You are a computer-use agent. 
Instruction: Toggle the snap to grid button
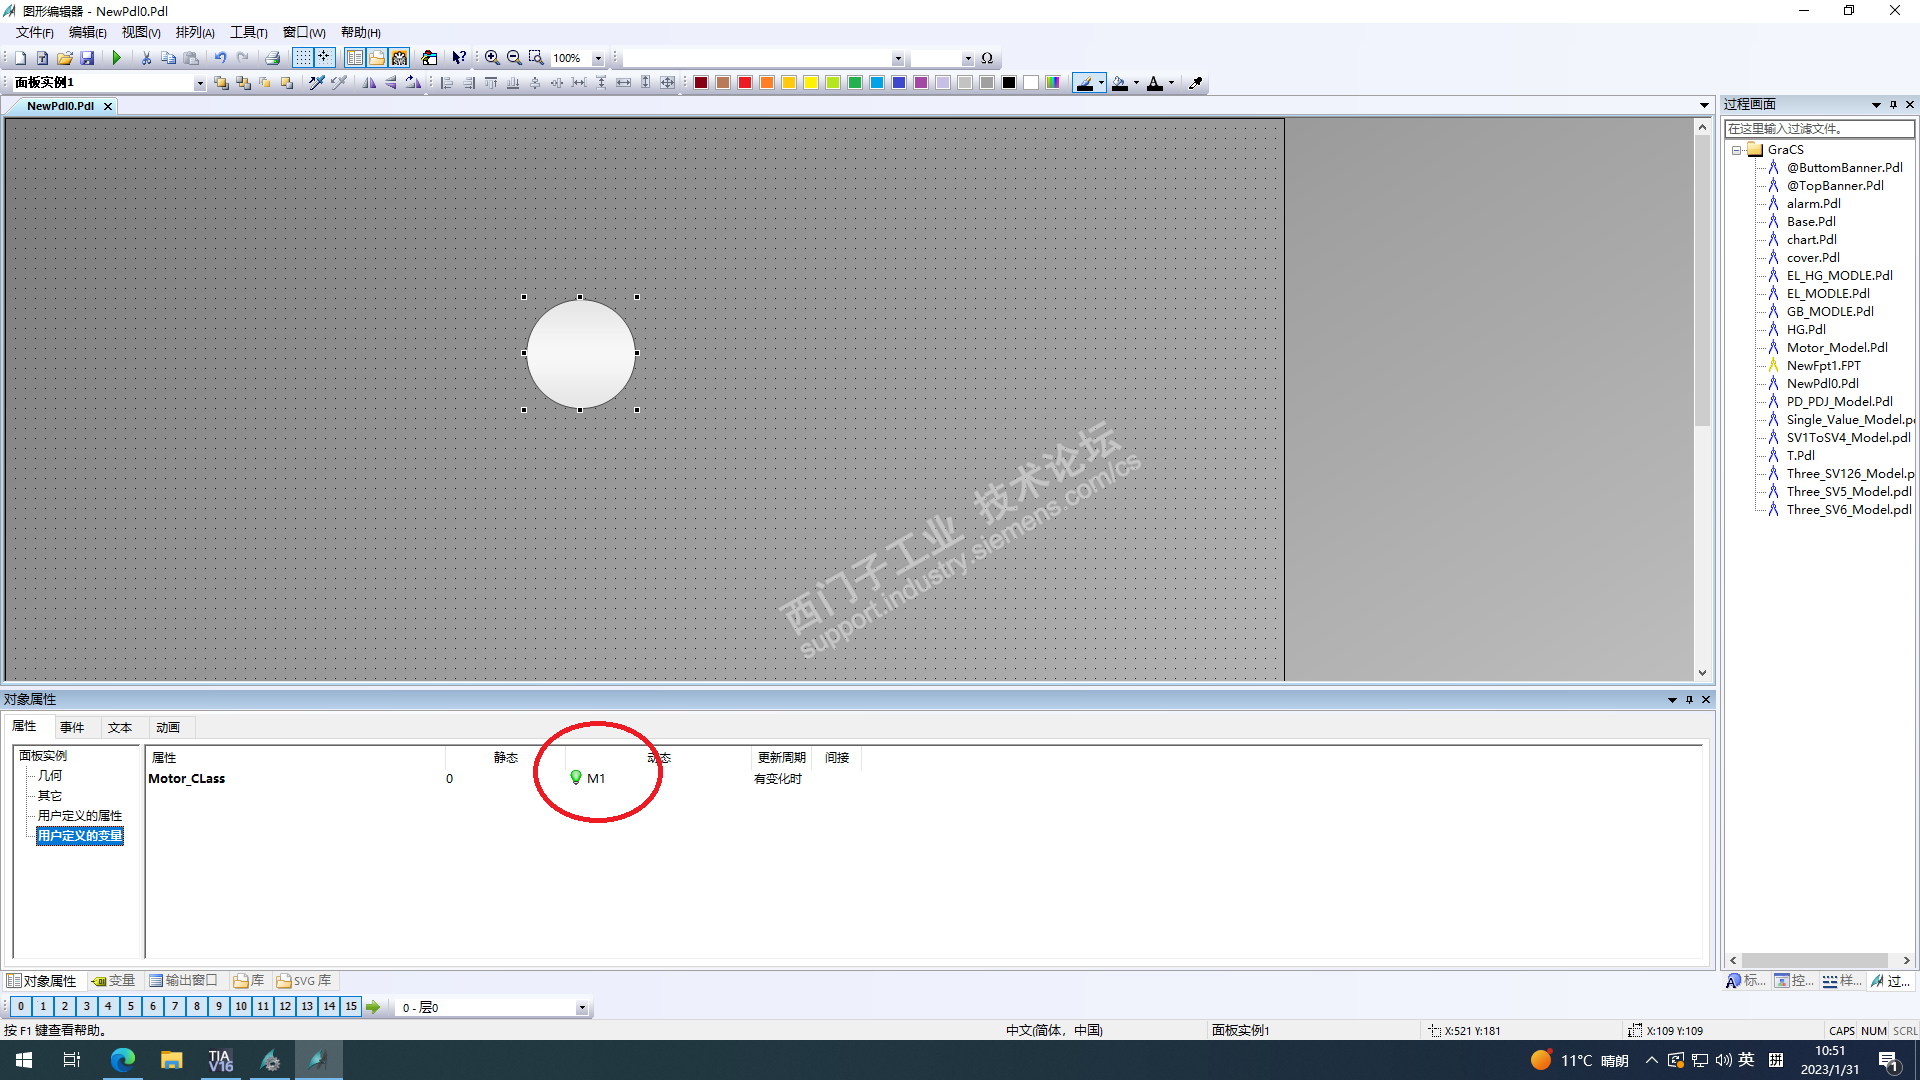coord(324,58)
